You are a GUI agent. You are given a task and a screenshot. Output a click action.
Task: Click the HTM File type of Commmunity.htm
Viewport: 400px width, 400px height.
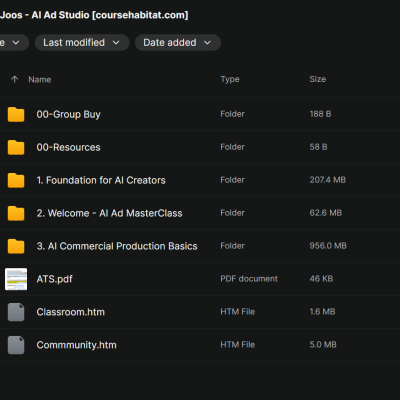point(238,345)
